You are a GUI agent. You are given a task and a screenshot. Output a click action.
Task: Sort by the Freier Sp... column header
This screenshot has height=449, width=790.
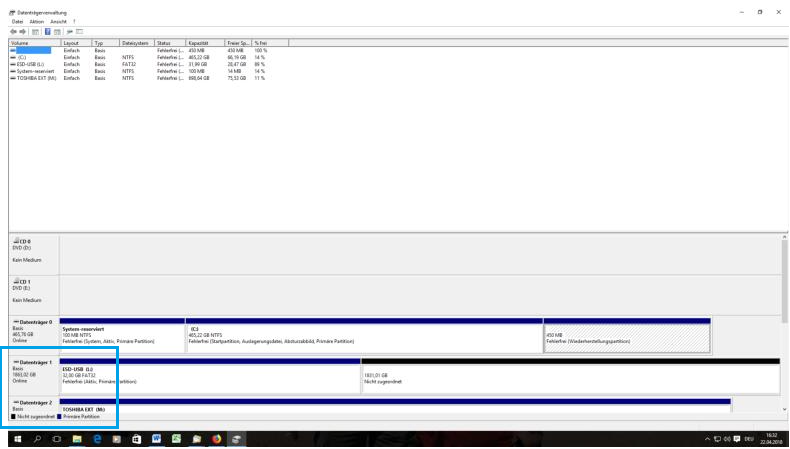(x=239, y=43)
